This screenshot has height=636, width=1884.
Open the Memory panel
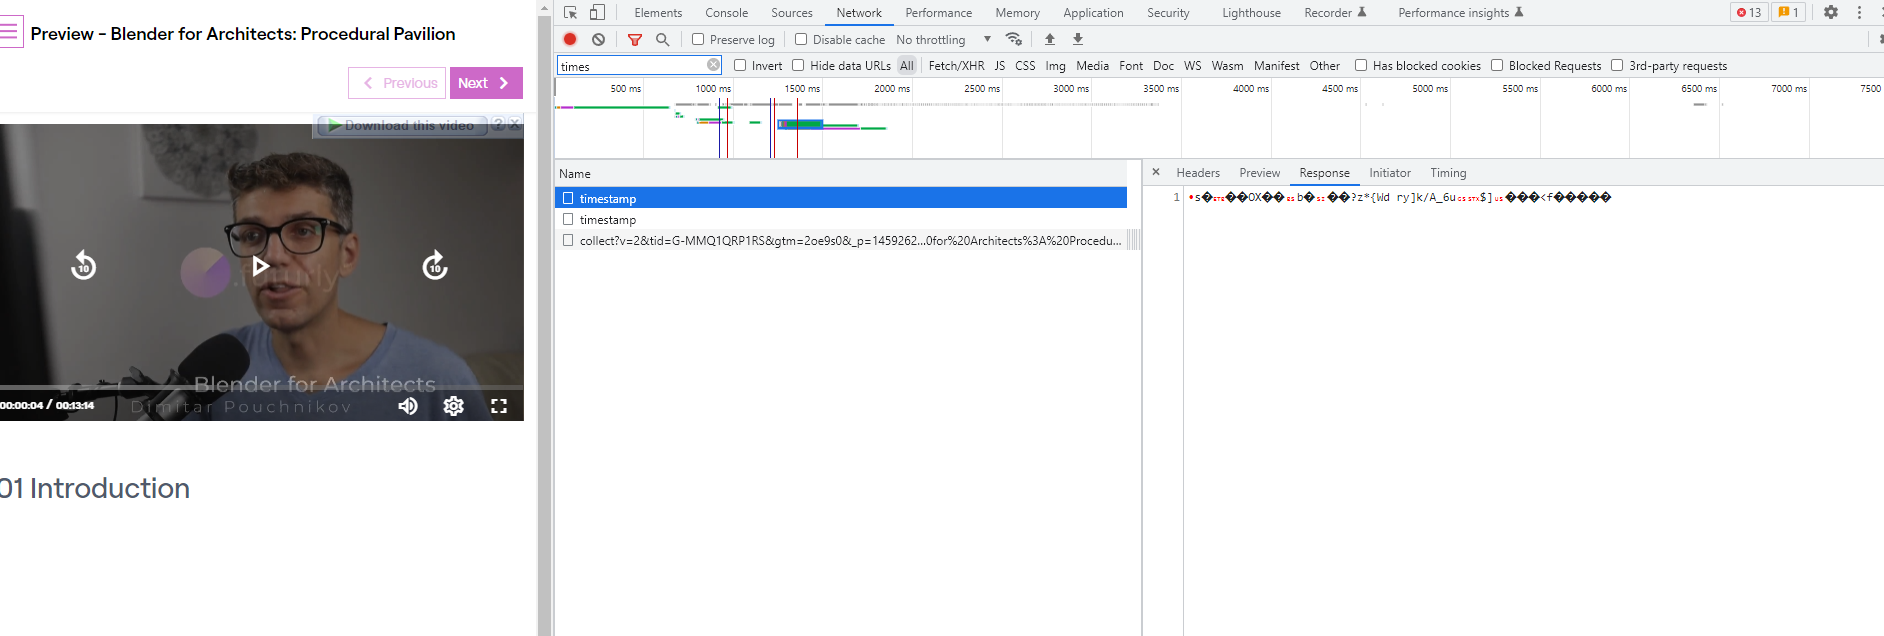point(1018,13)
